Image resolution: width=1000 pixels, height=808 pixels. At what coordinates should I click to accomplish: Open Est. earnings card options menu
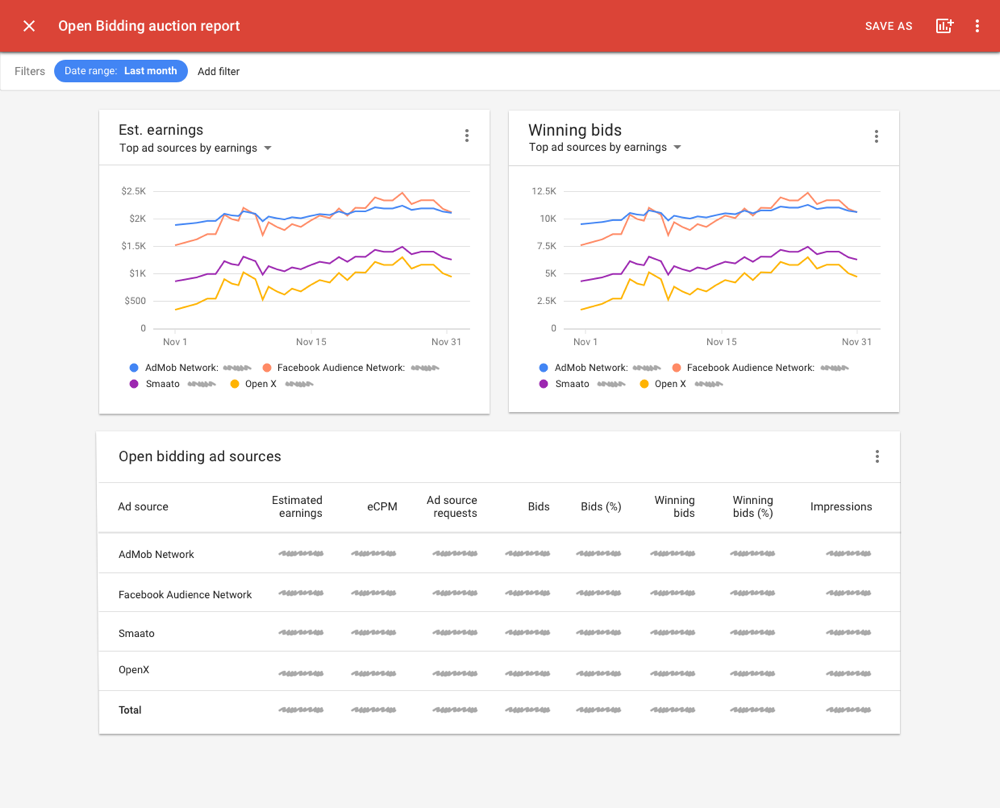point(466,136)
